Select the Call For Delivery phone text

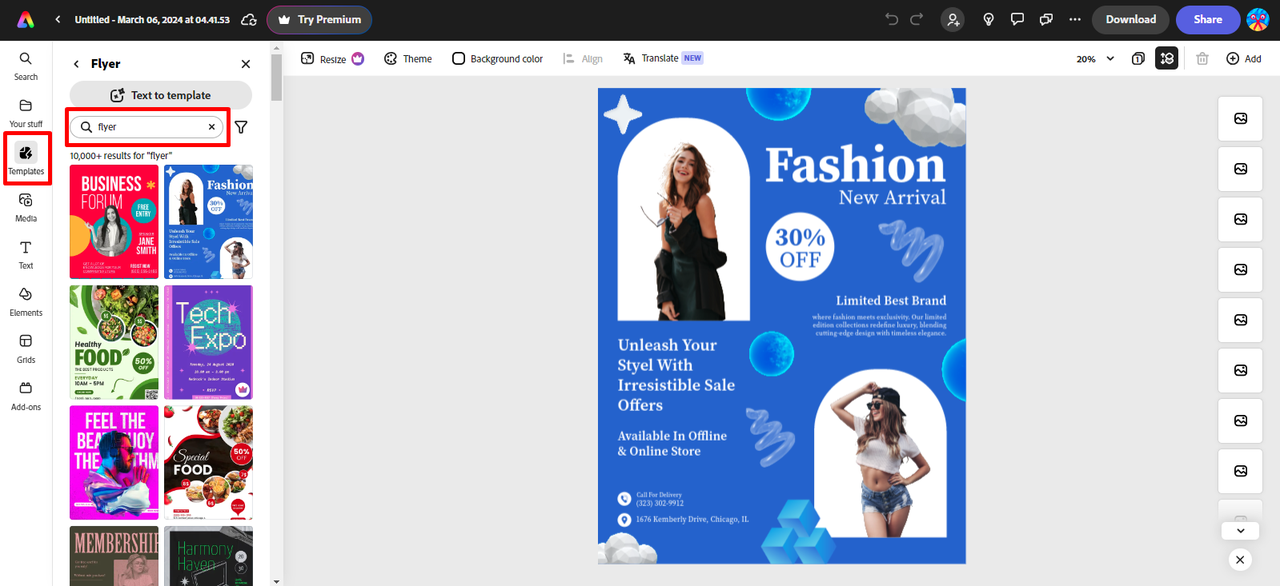pyautogui.click(x=660, y=499)
